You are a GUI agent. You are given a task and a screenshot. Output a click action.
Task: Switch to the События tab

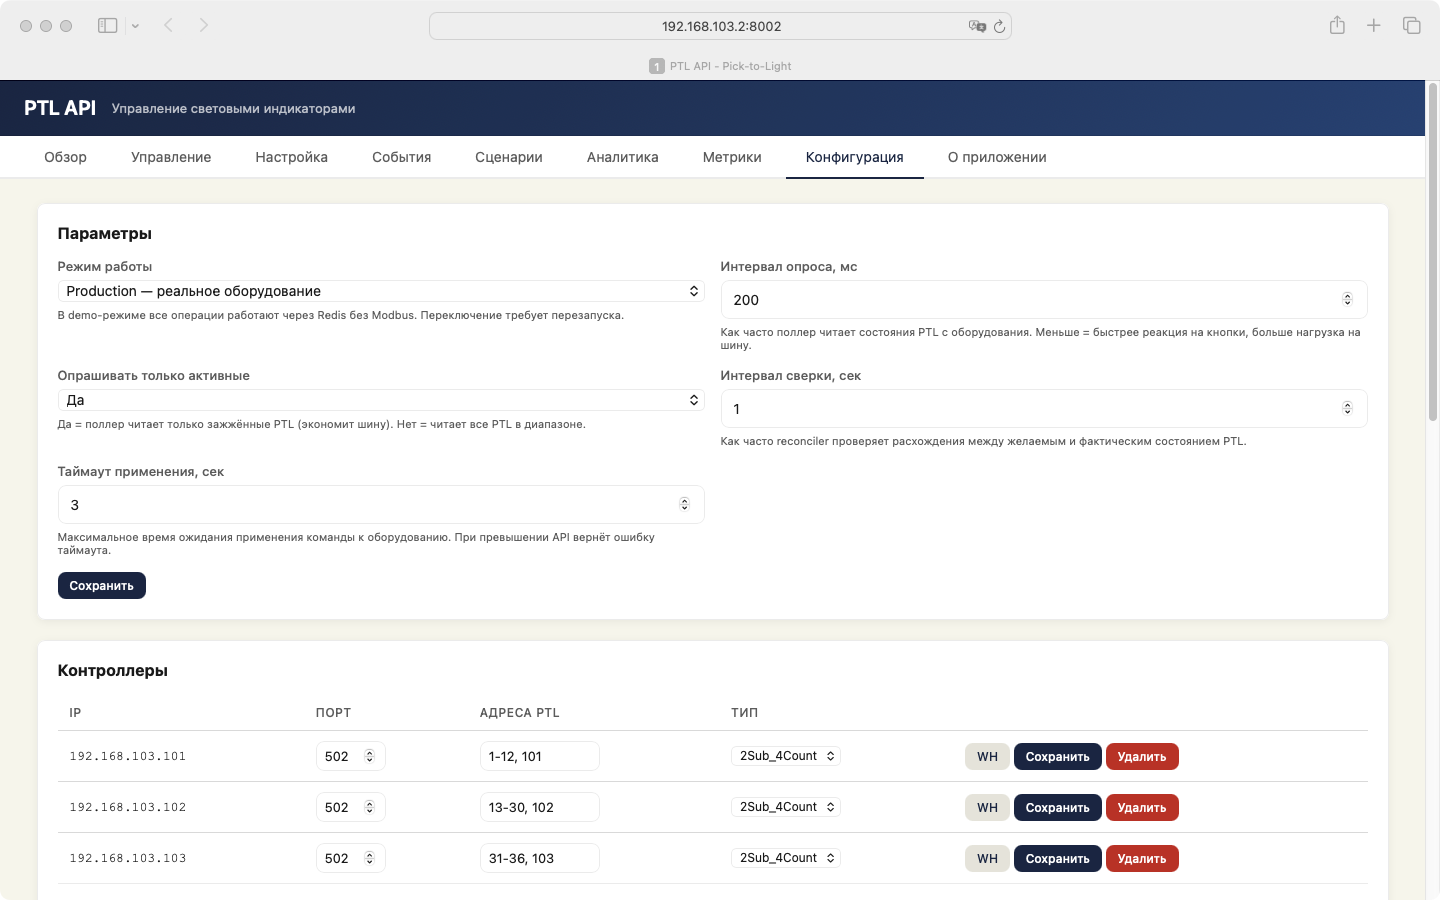click(x=401, y=157)
